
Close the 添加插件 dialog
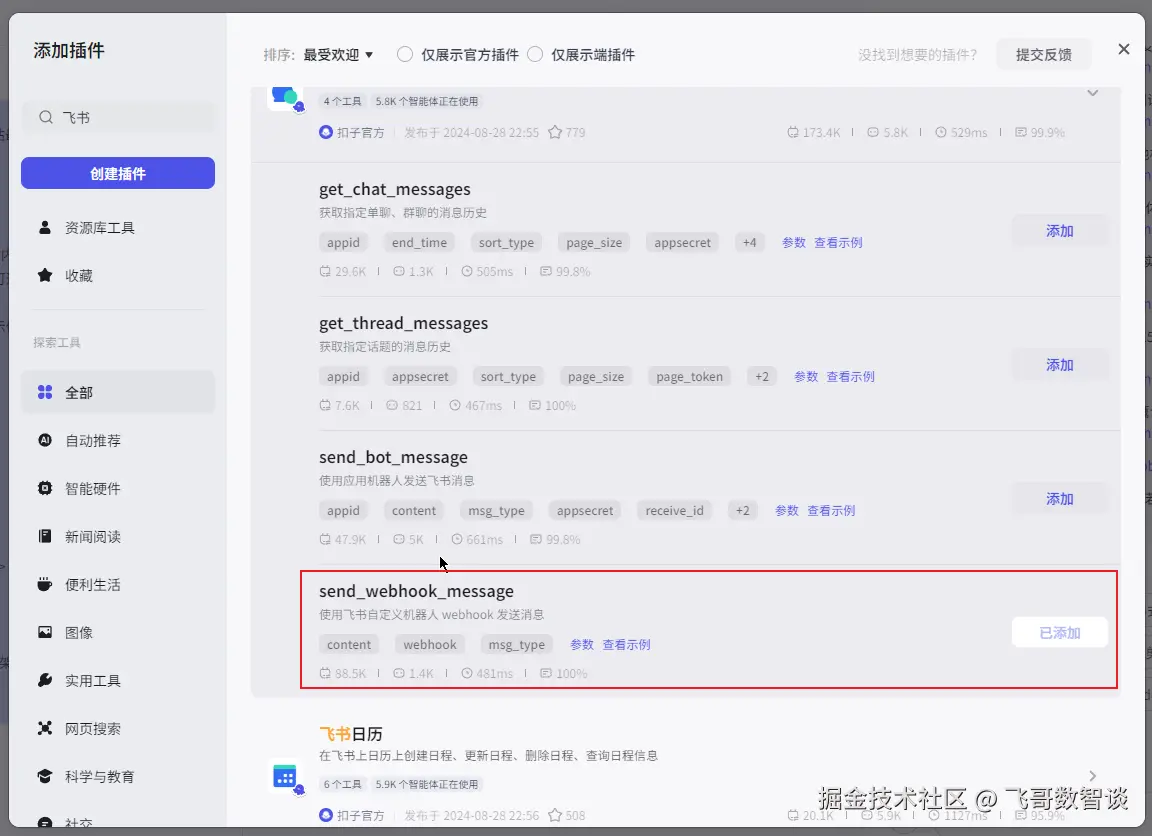(1123, 49)
